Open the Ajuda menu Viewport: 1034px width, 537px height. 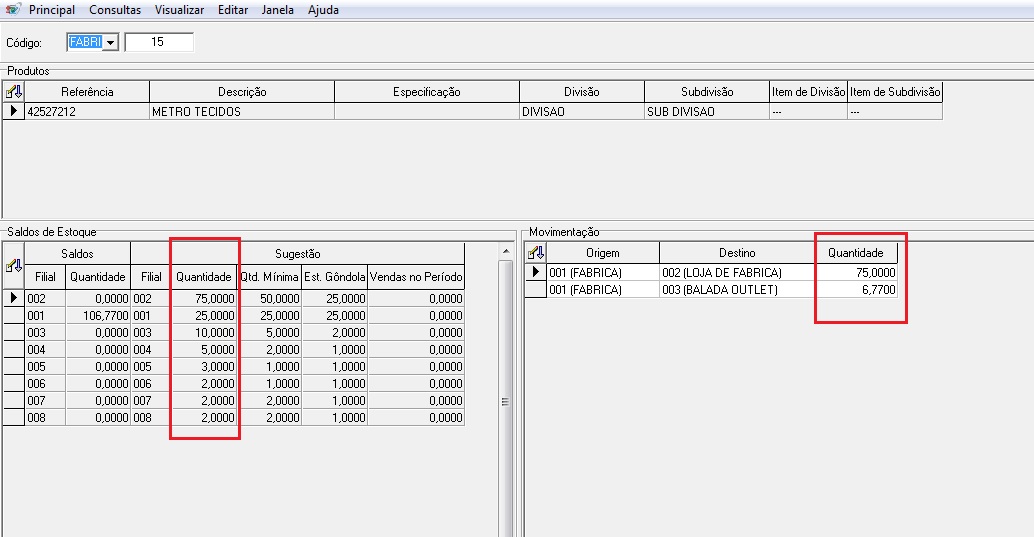[x=323, y=10]
